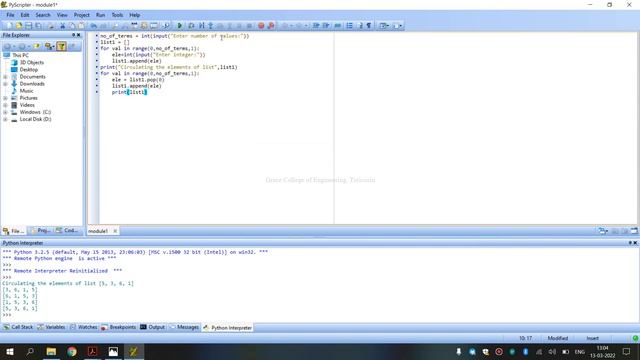640x360 pixels.
Task: Click the magnifier Find in Files icon
Action: (x=166, y=26)
